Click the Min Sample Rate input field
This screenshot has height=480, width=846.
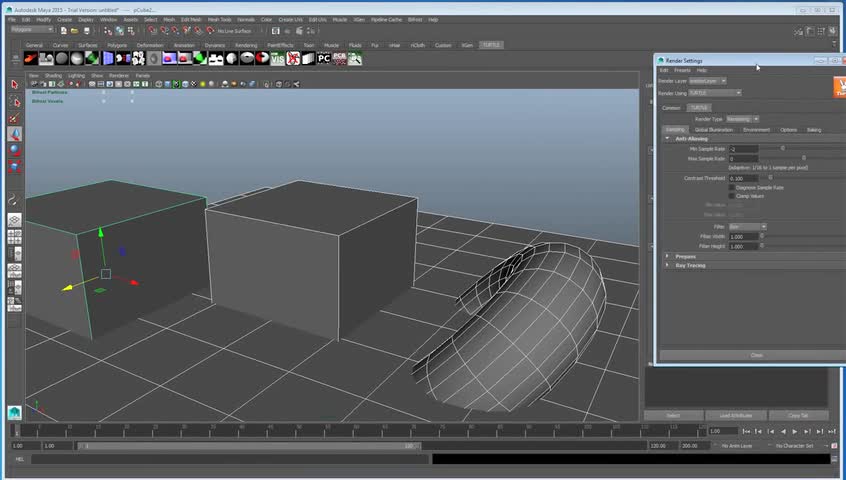click(743, 149)
